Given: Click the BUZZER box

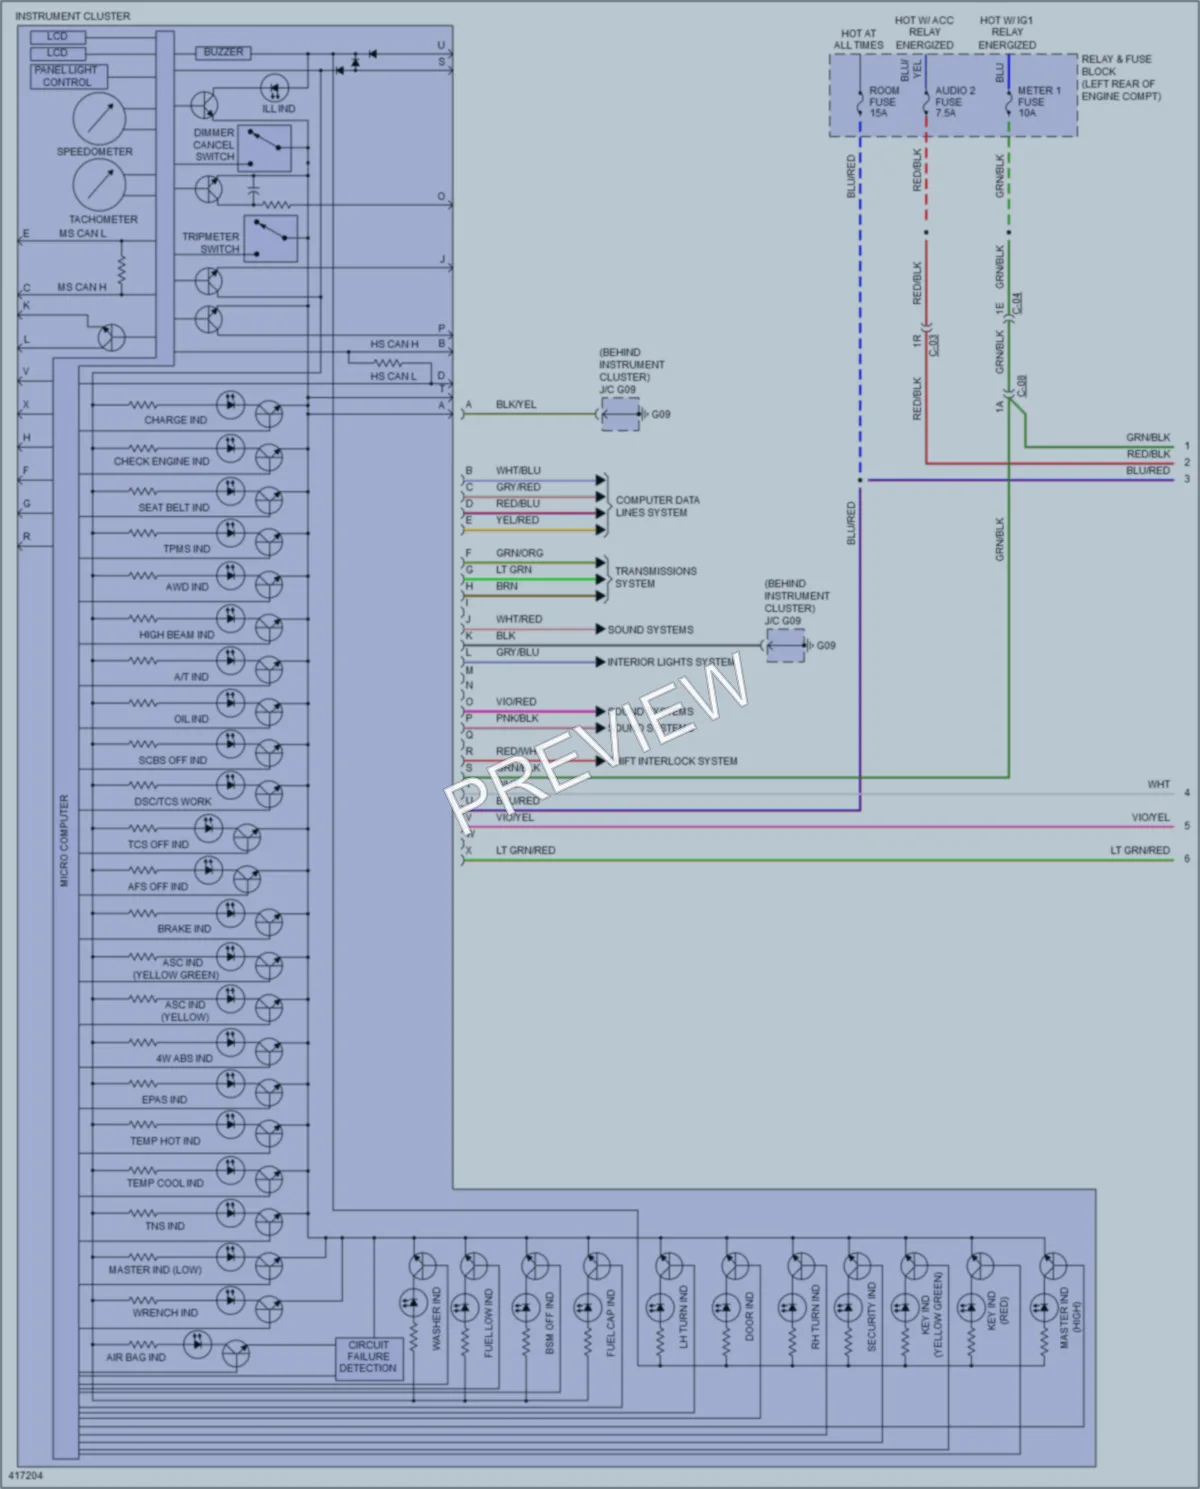Looking at the screenshot, I should point(223,52).
